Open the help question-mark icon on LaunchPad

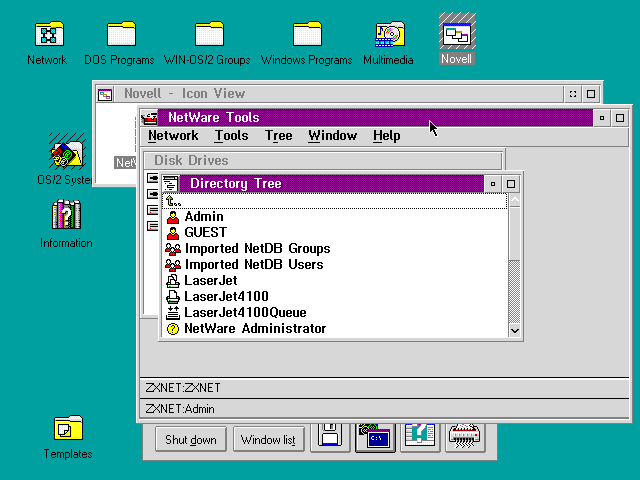click(x=420, y=437)
